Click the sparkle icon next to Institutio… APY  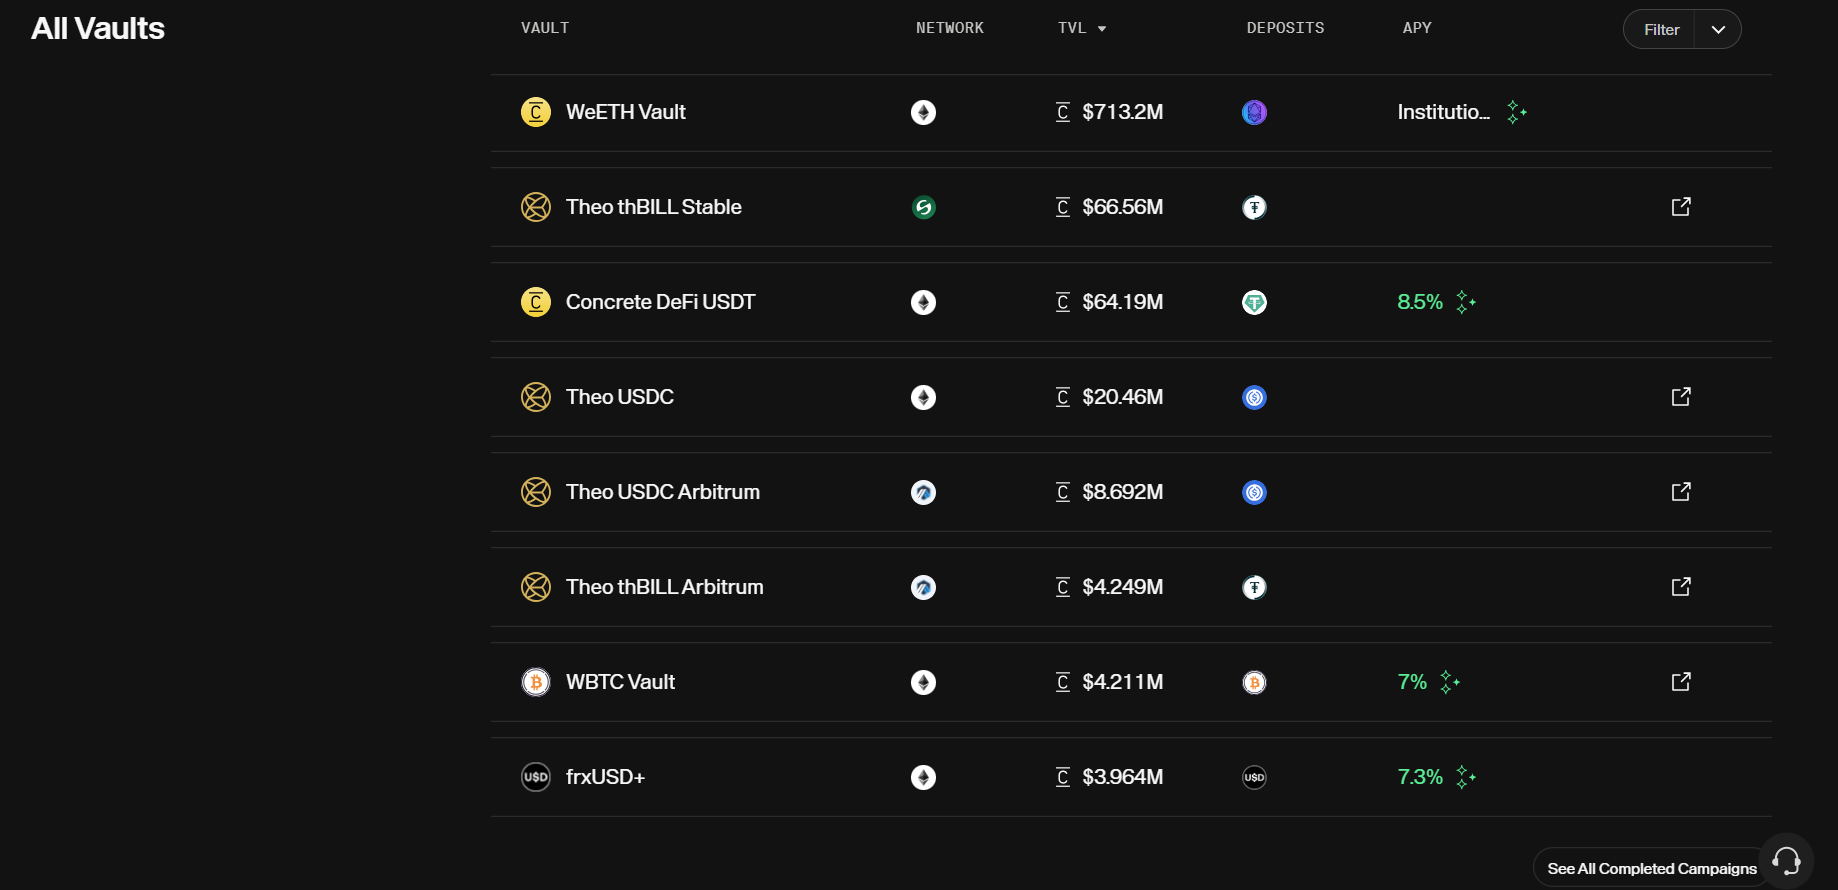(1517, 112)
